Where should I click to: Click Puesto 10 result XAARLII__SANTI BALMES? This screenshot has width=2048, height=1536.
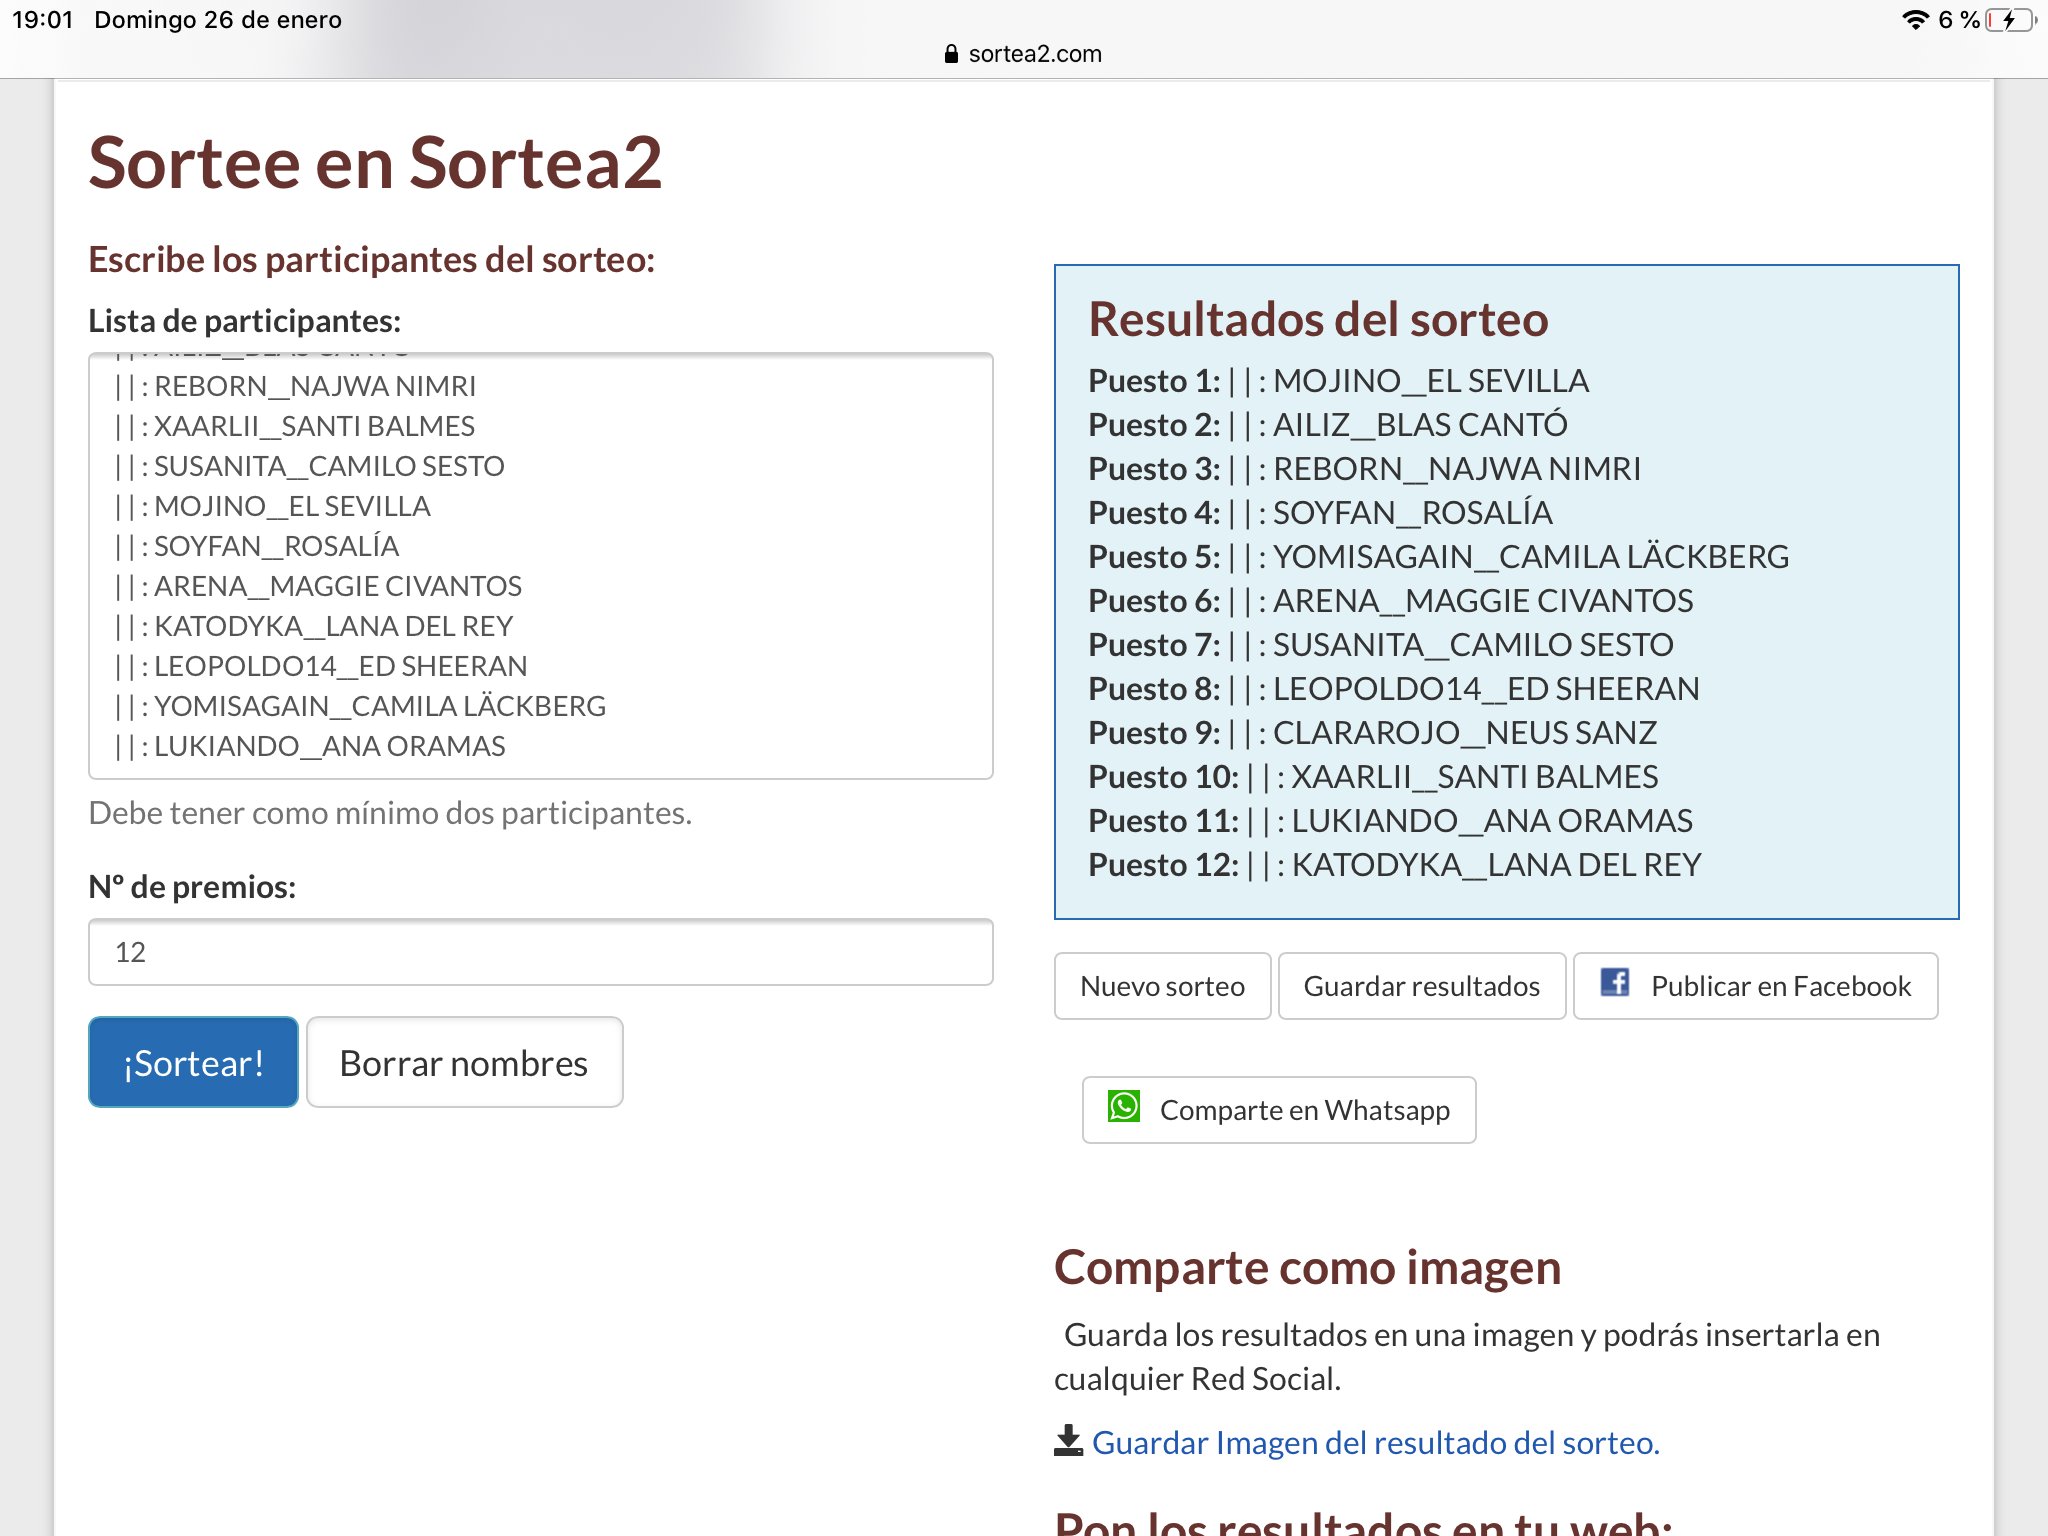(x=1373, y=777)
